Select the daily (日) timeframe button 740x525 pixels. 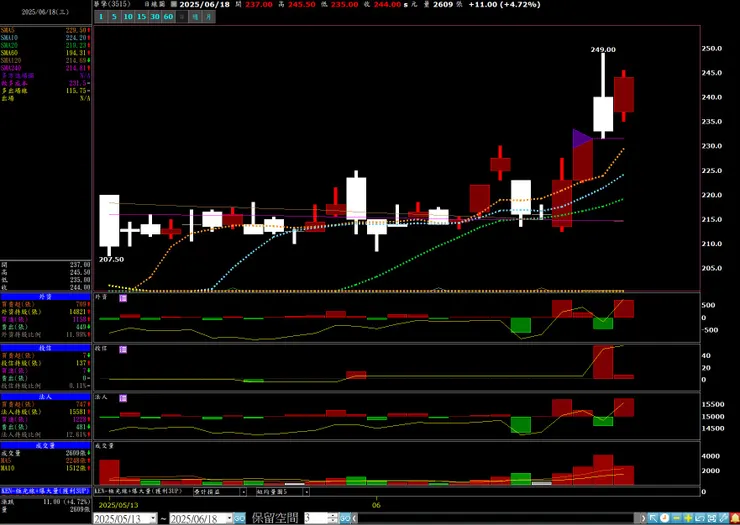pyautogui.click(x=182, y=17)
